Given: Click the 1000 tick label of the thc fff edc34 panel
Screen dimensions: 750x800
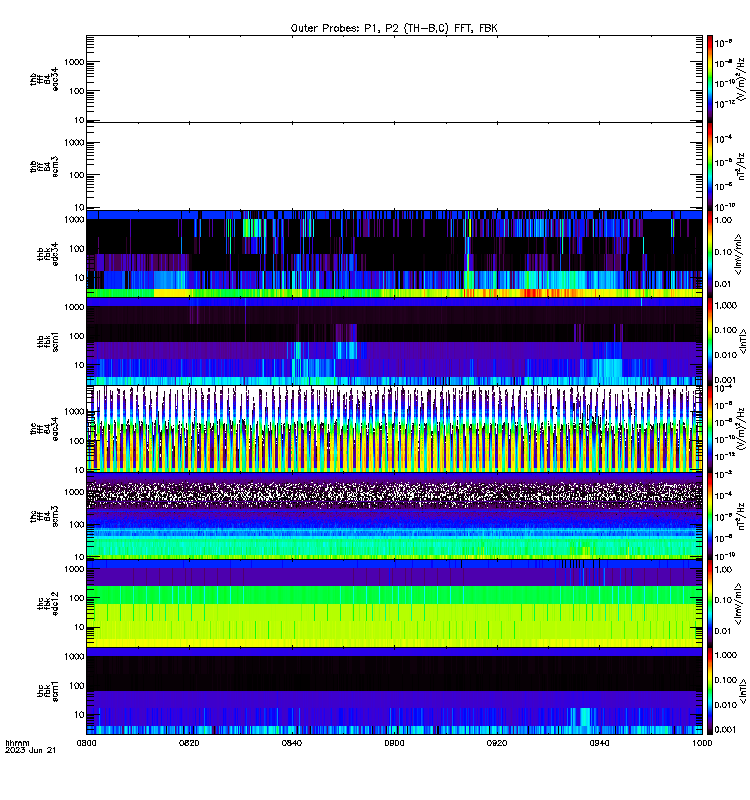Looking at the screenshot, I should click(x=74, y=412).
